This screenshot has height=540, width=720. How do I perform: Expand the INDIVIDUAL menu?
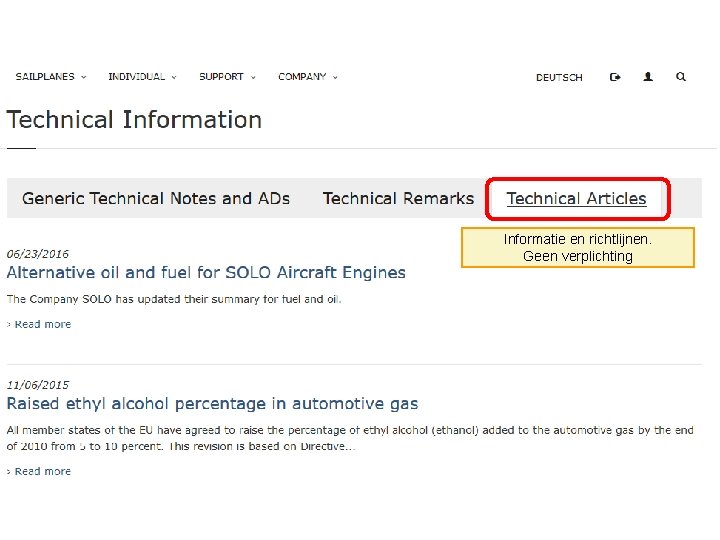pos(142,76)
